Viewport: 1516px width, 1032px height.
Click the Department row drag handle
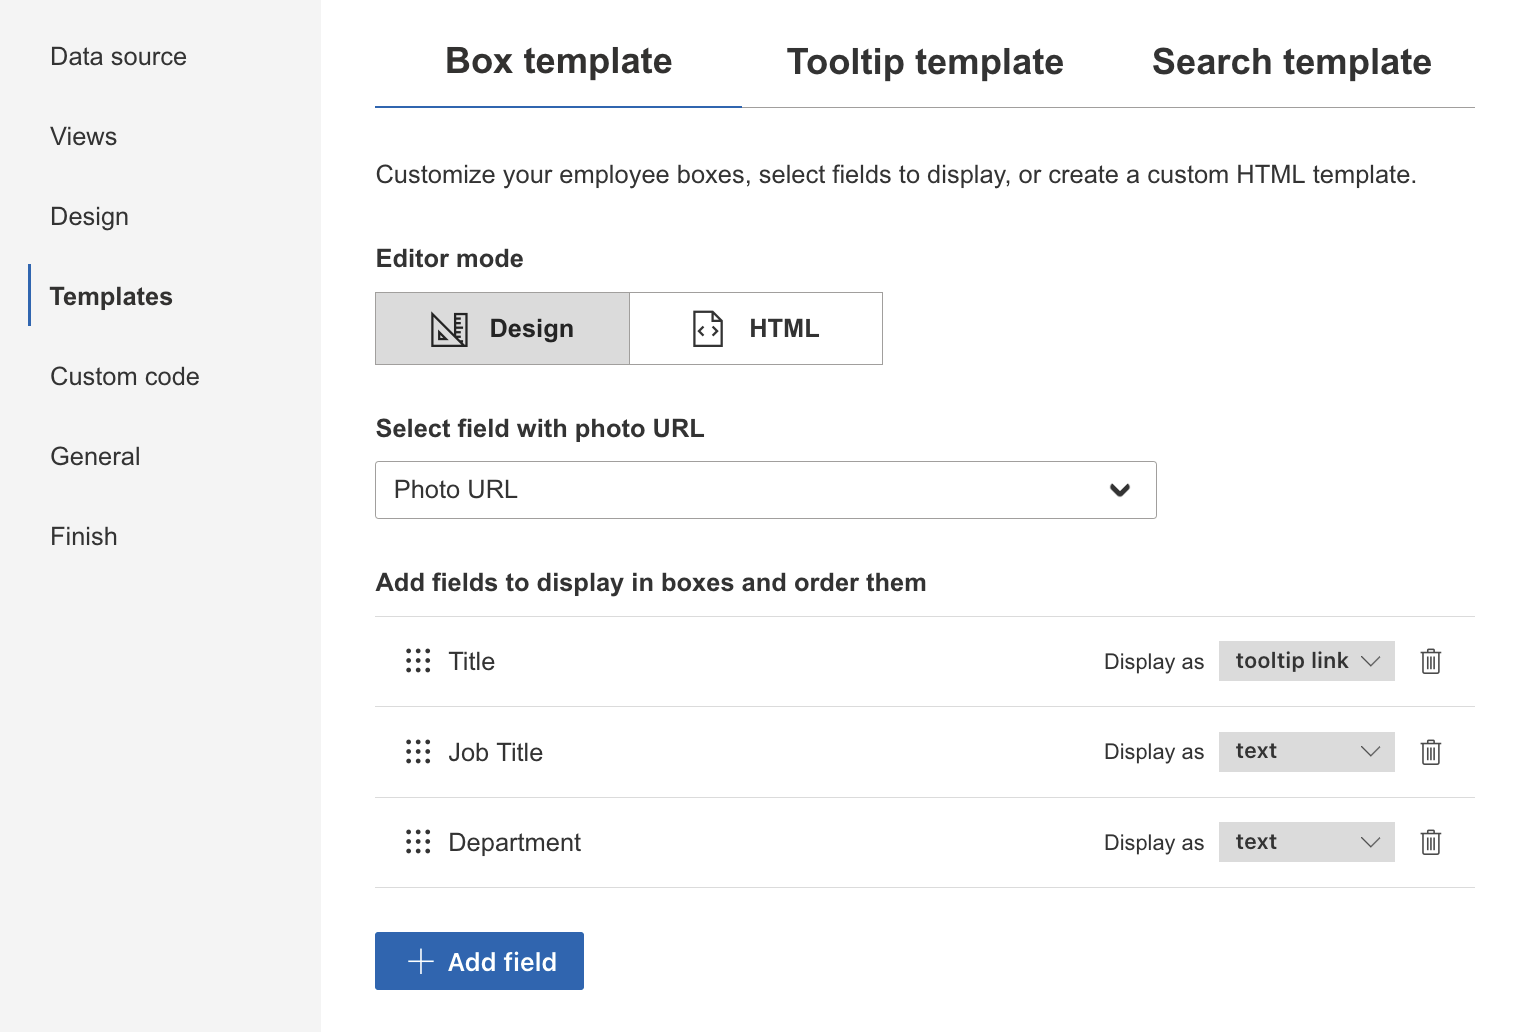pyautogui.click(x=418, y=842)
